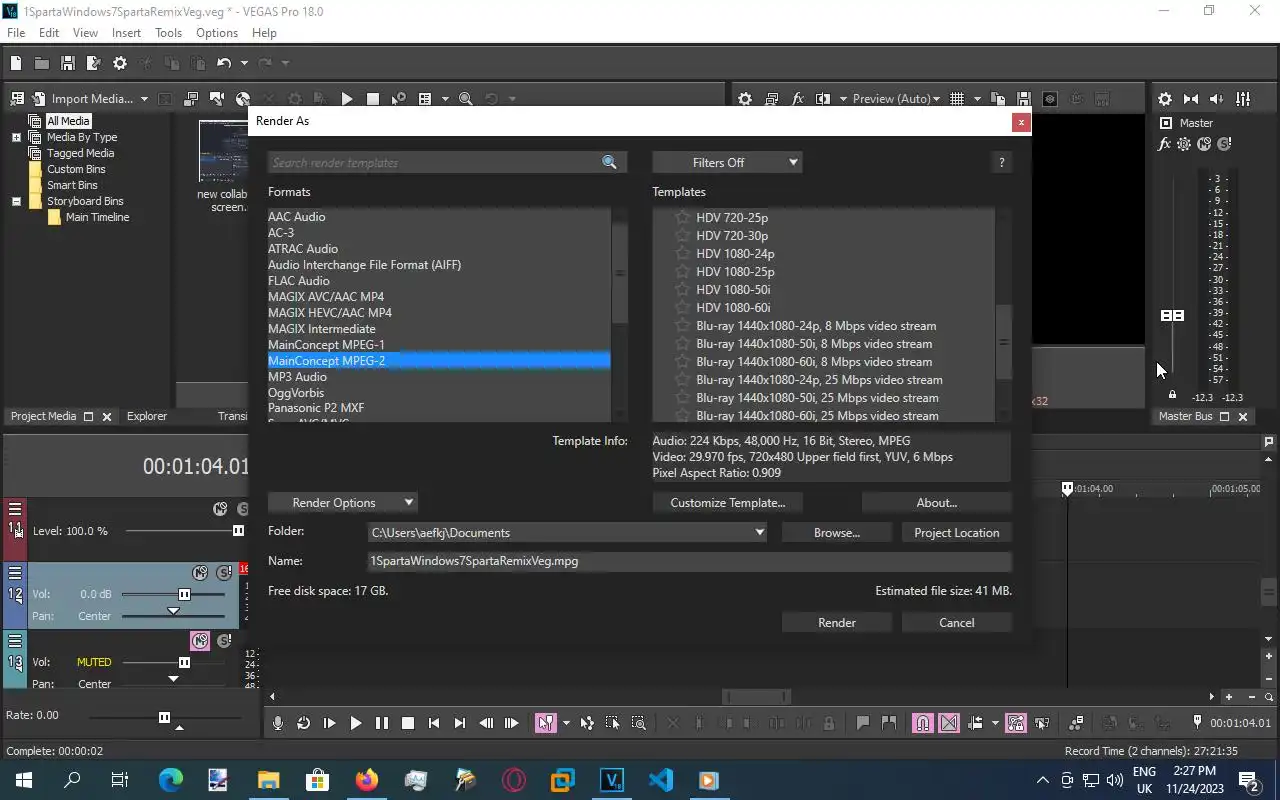Click the Undo arrow in main toolbar
This screenshot has height=800, width=1280.
(x=223, y=63)
